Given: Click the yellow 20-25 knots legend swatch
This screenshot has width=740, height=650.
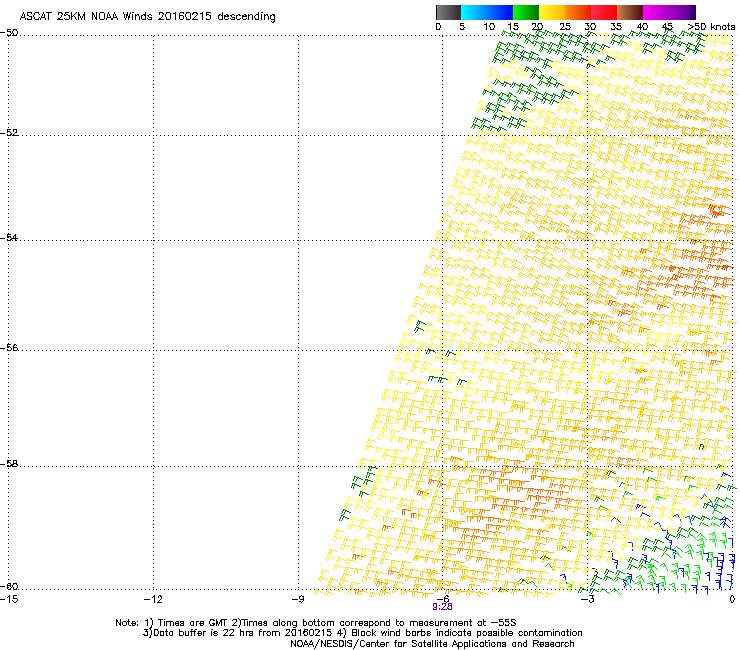Looking at the screenshot, I should [552, 12].
